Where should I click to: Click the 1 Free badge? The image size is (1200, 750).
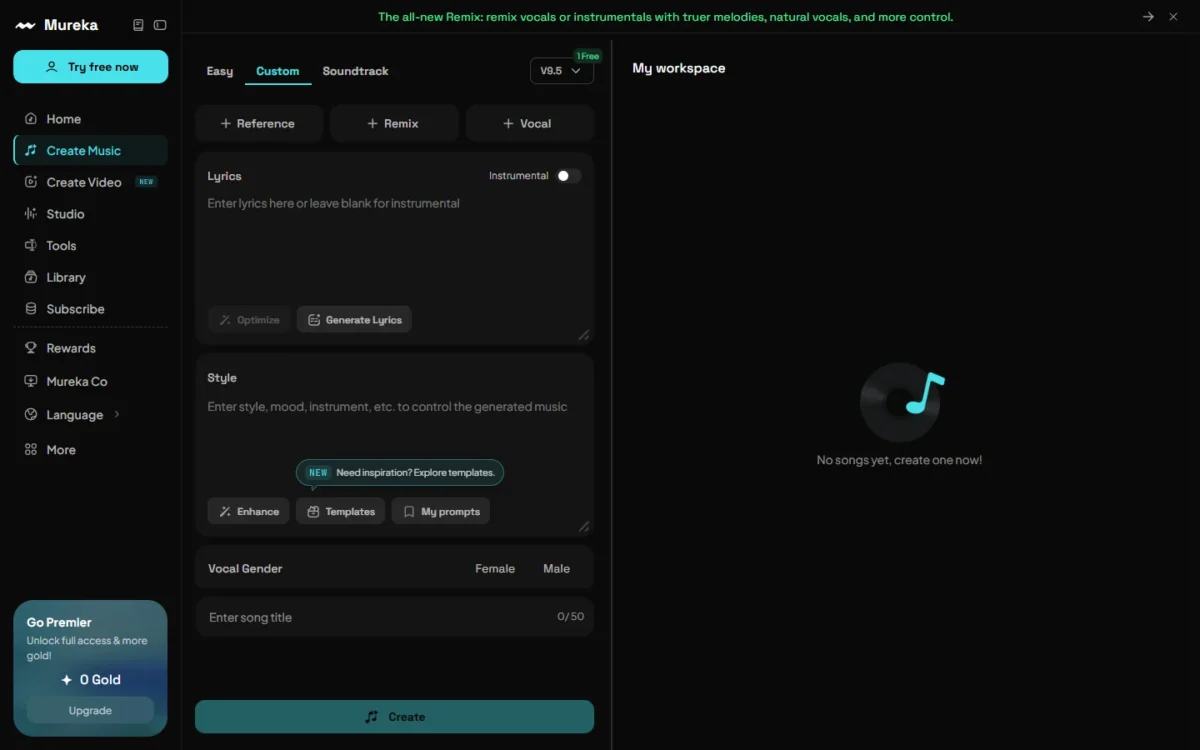pyautogui.click(x=587, y=56)
